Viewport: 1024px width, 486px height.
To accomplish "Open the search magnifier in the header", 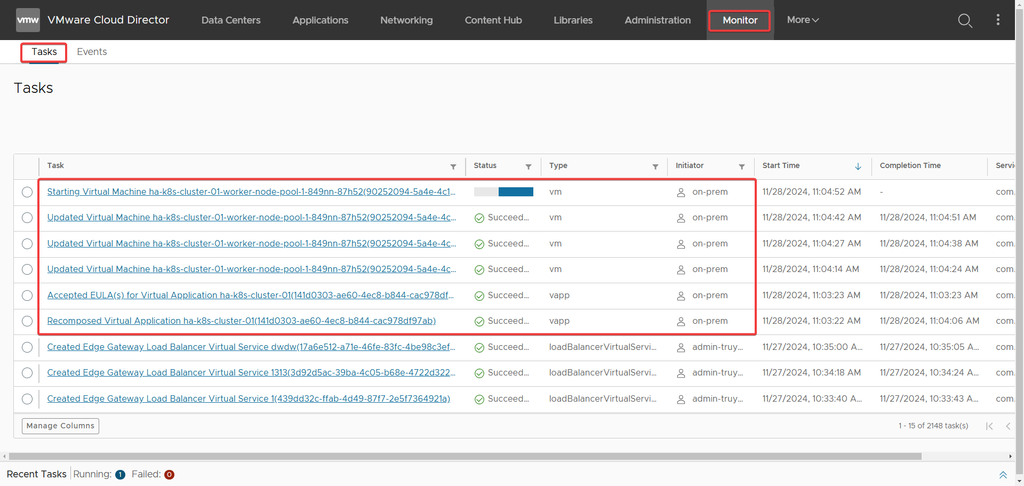I will (x=965, y=20).
